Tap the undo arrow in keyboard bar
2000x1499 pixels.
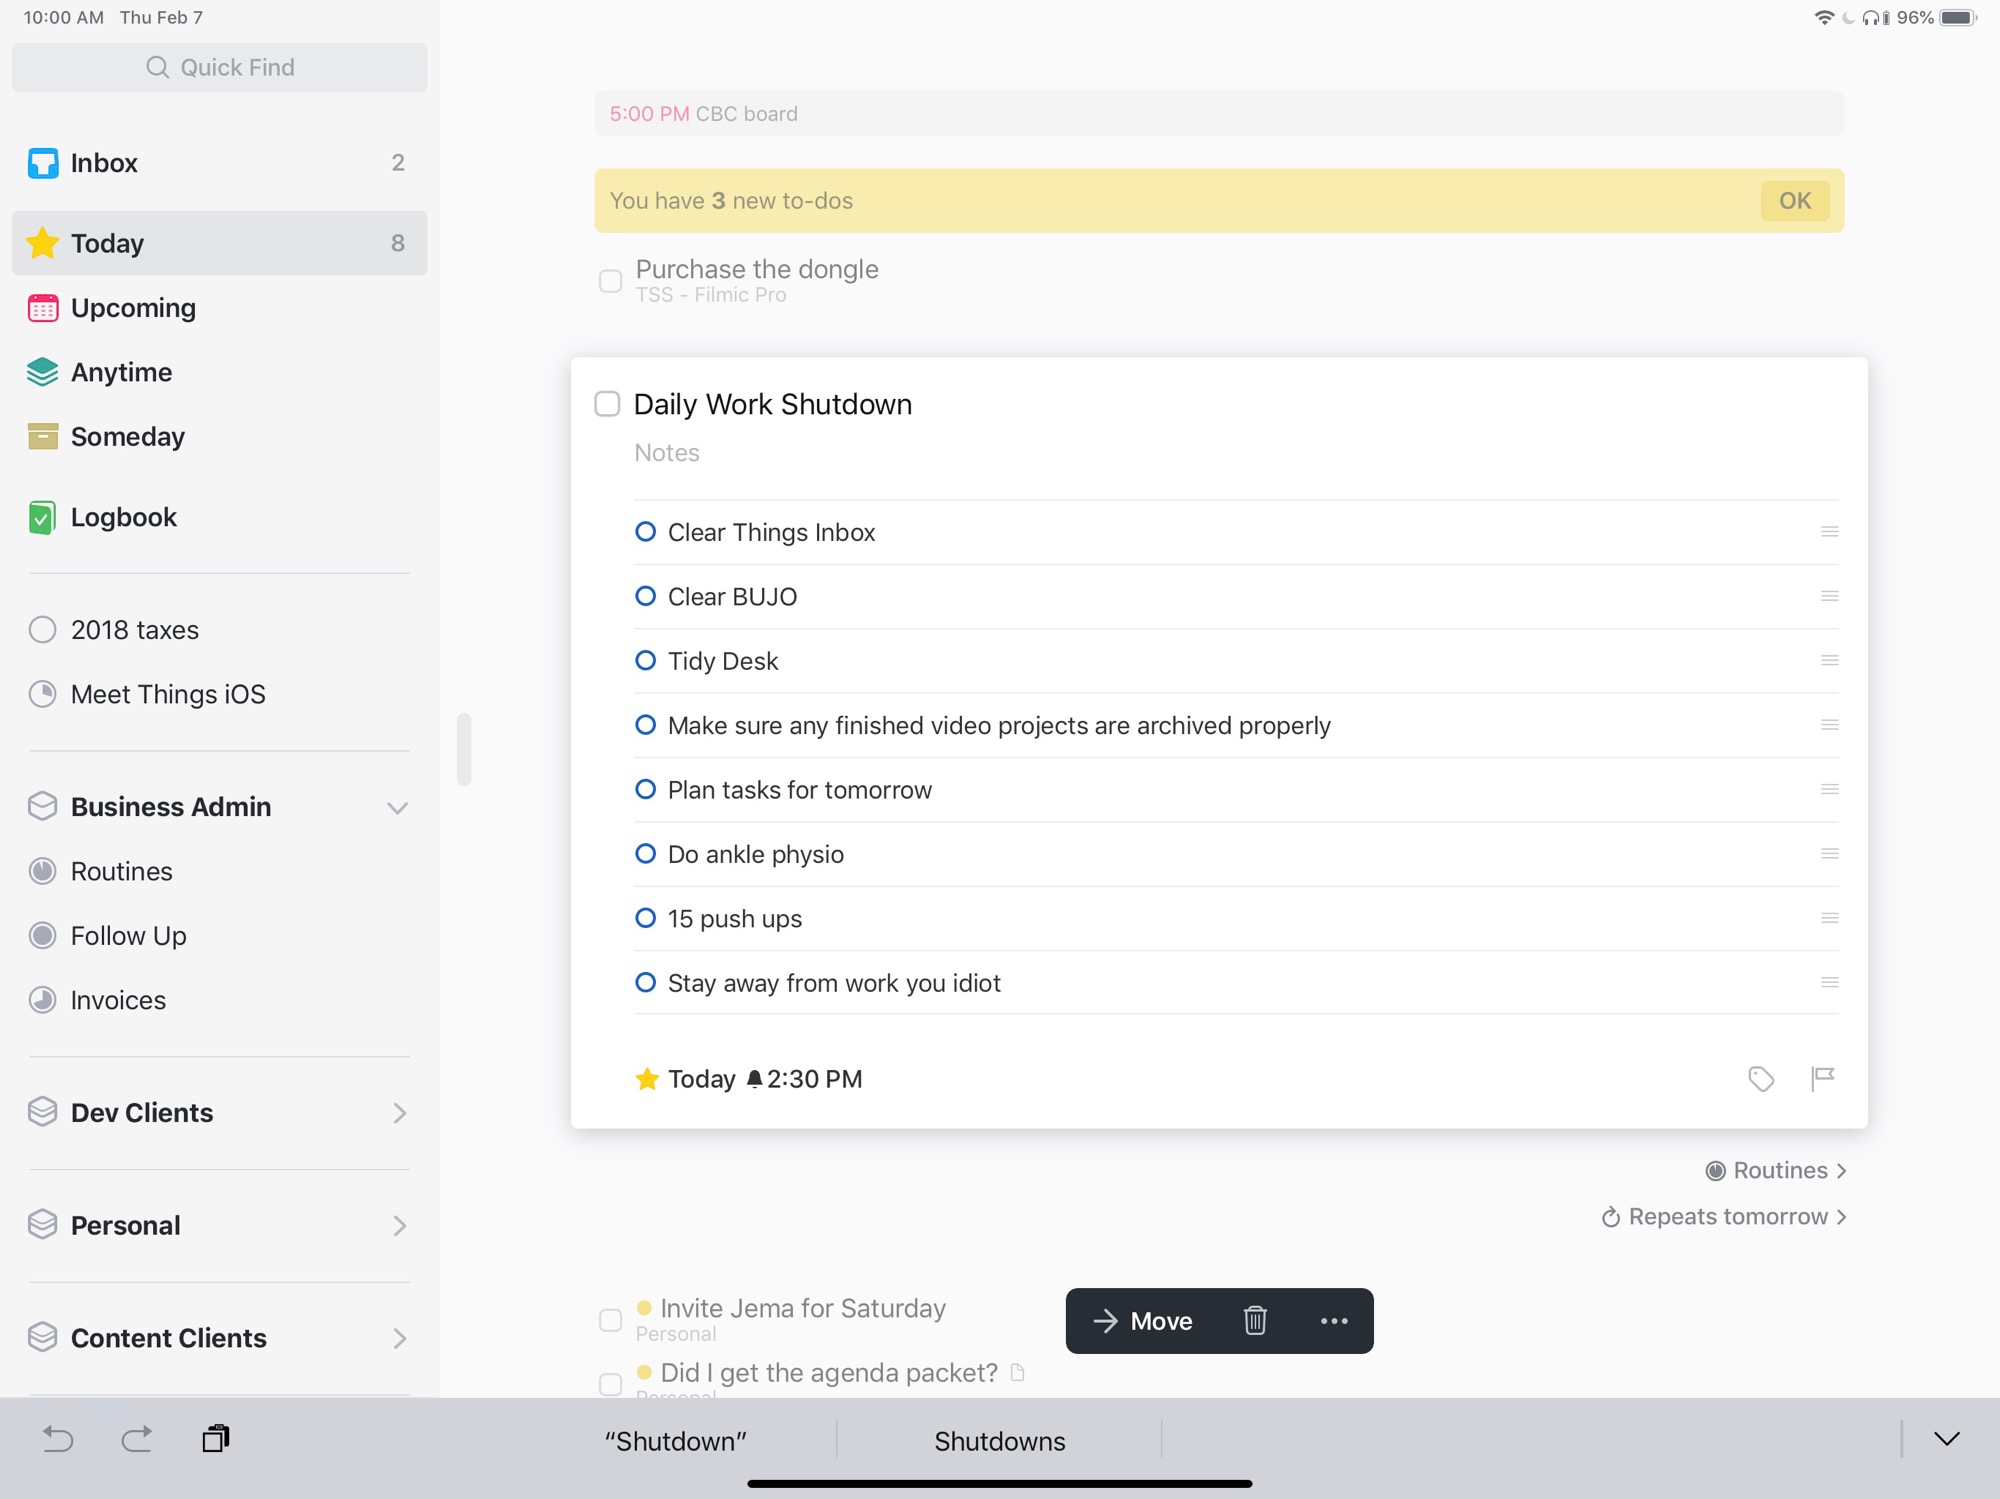click(x=58, y=1439)
